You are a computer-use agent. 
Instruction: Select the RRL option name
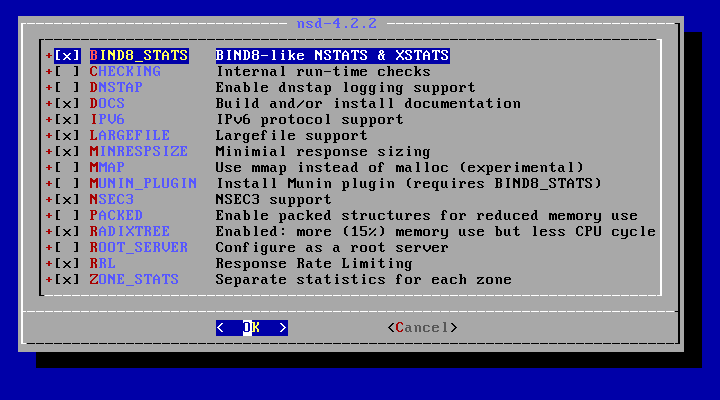(x=103, y=264)
